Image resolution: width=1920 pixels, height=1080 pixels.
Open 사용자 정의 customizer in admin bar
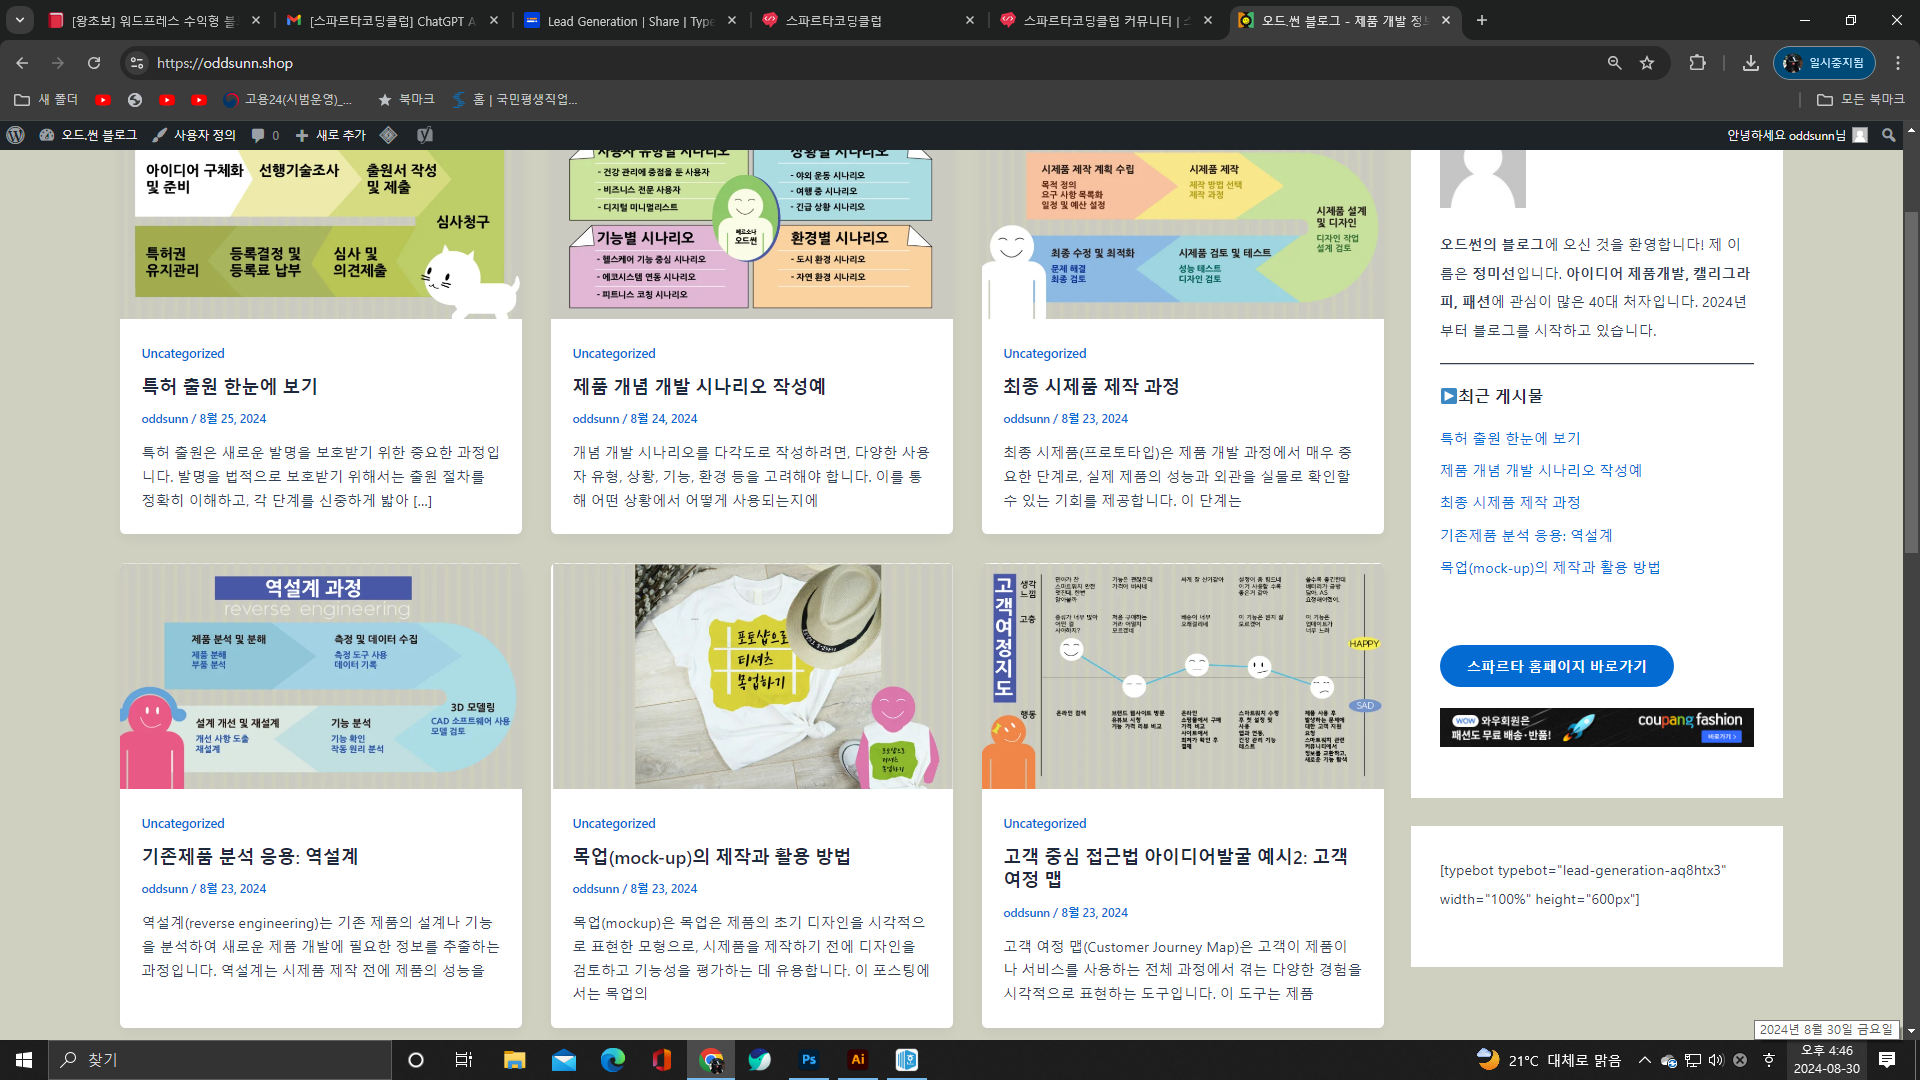click(x=194, y=135)
